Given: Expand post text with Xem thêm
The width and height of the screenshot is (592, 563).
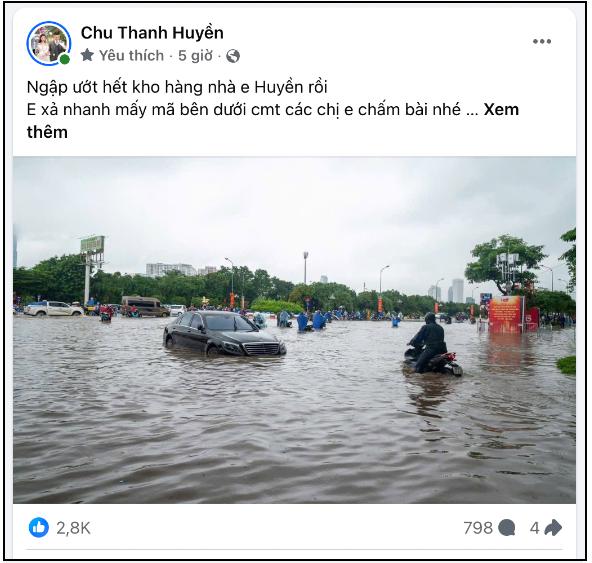Looking at the screenshot, I should pyautogui.click(x=273, y=121).
